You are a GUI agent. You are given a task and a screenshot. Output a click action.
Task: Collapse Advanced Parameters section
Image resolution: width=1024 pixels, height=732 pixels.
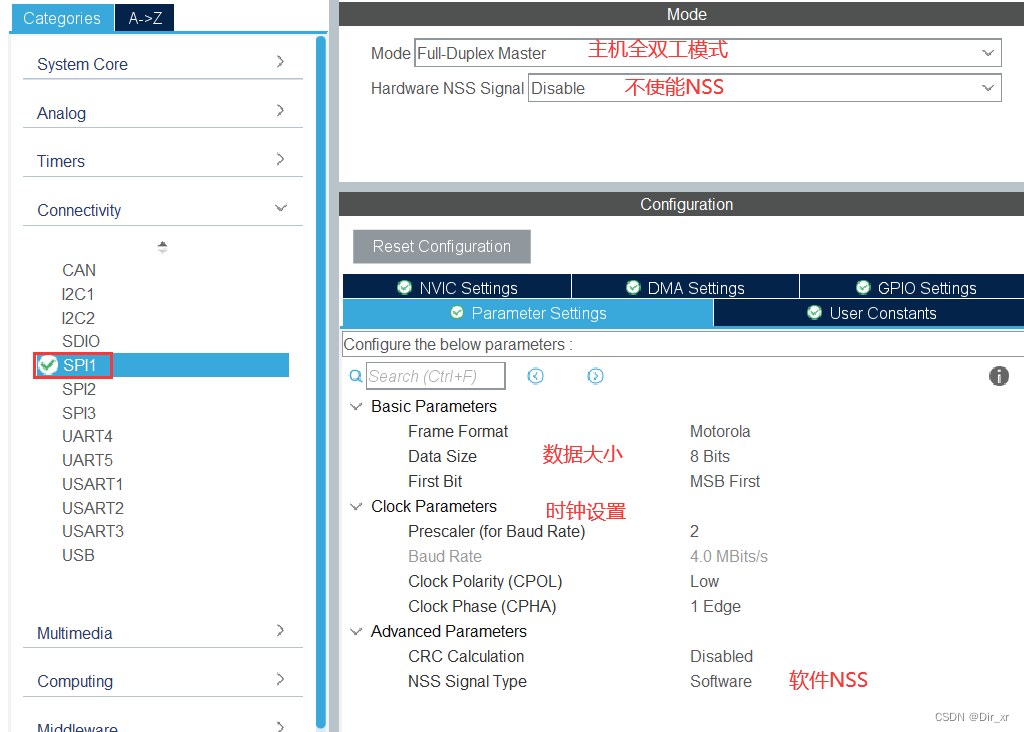pyautogui.click(x=357, y=631)
